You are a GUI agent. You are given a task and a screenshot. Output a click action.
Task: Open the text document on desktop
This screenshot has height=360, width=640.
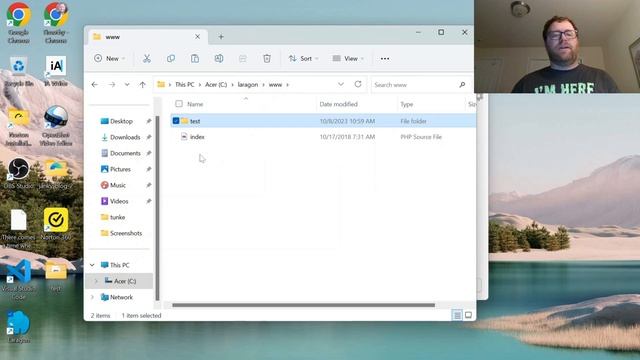(18, 229)
